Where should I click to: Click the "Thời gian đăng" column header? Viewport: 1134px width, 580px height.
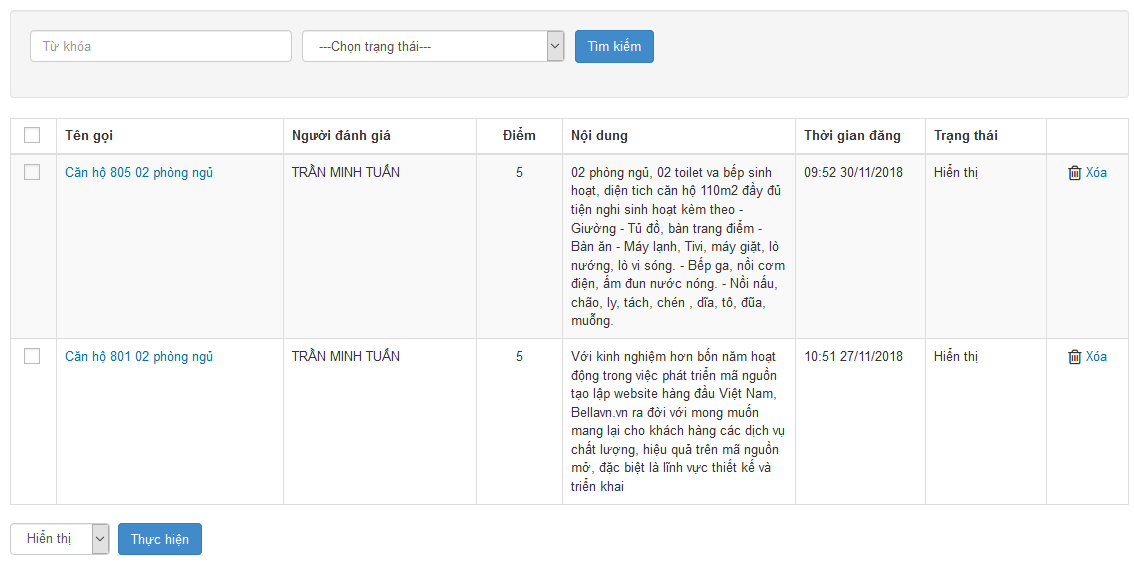[852, 136]
